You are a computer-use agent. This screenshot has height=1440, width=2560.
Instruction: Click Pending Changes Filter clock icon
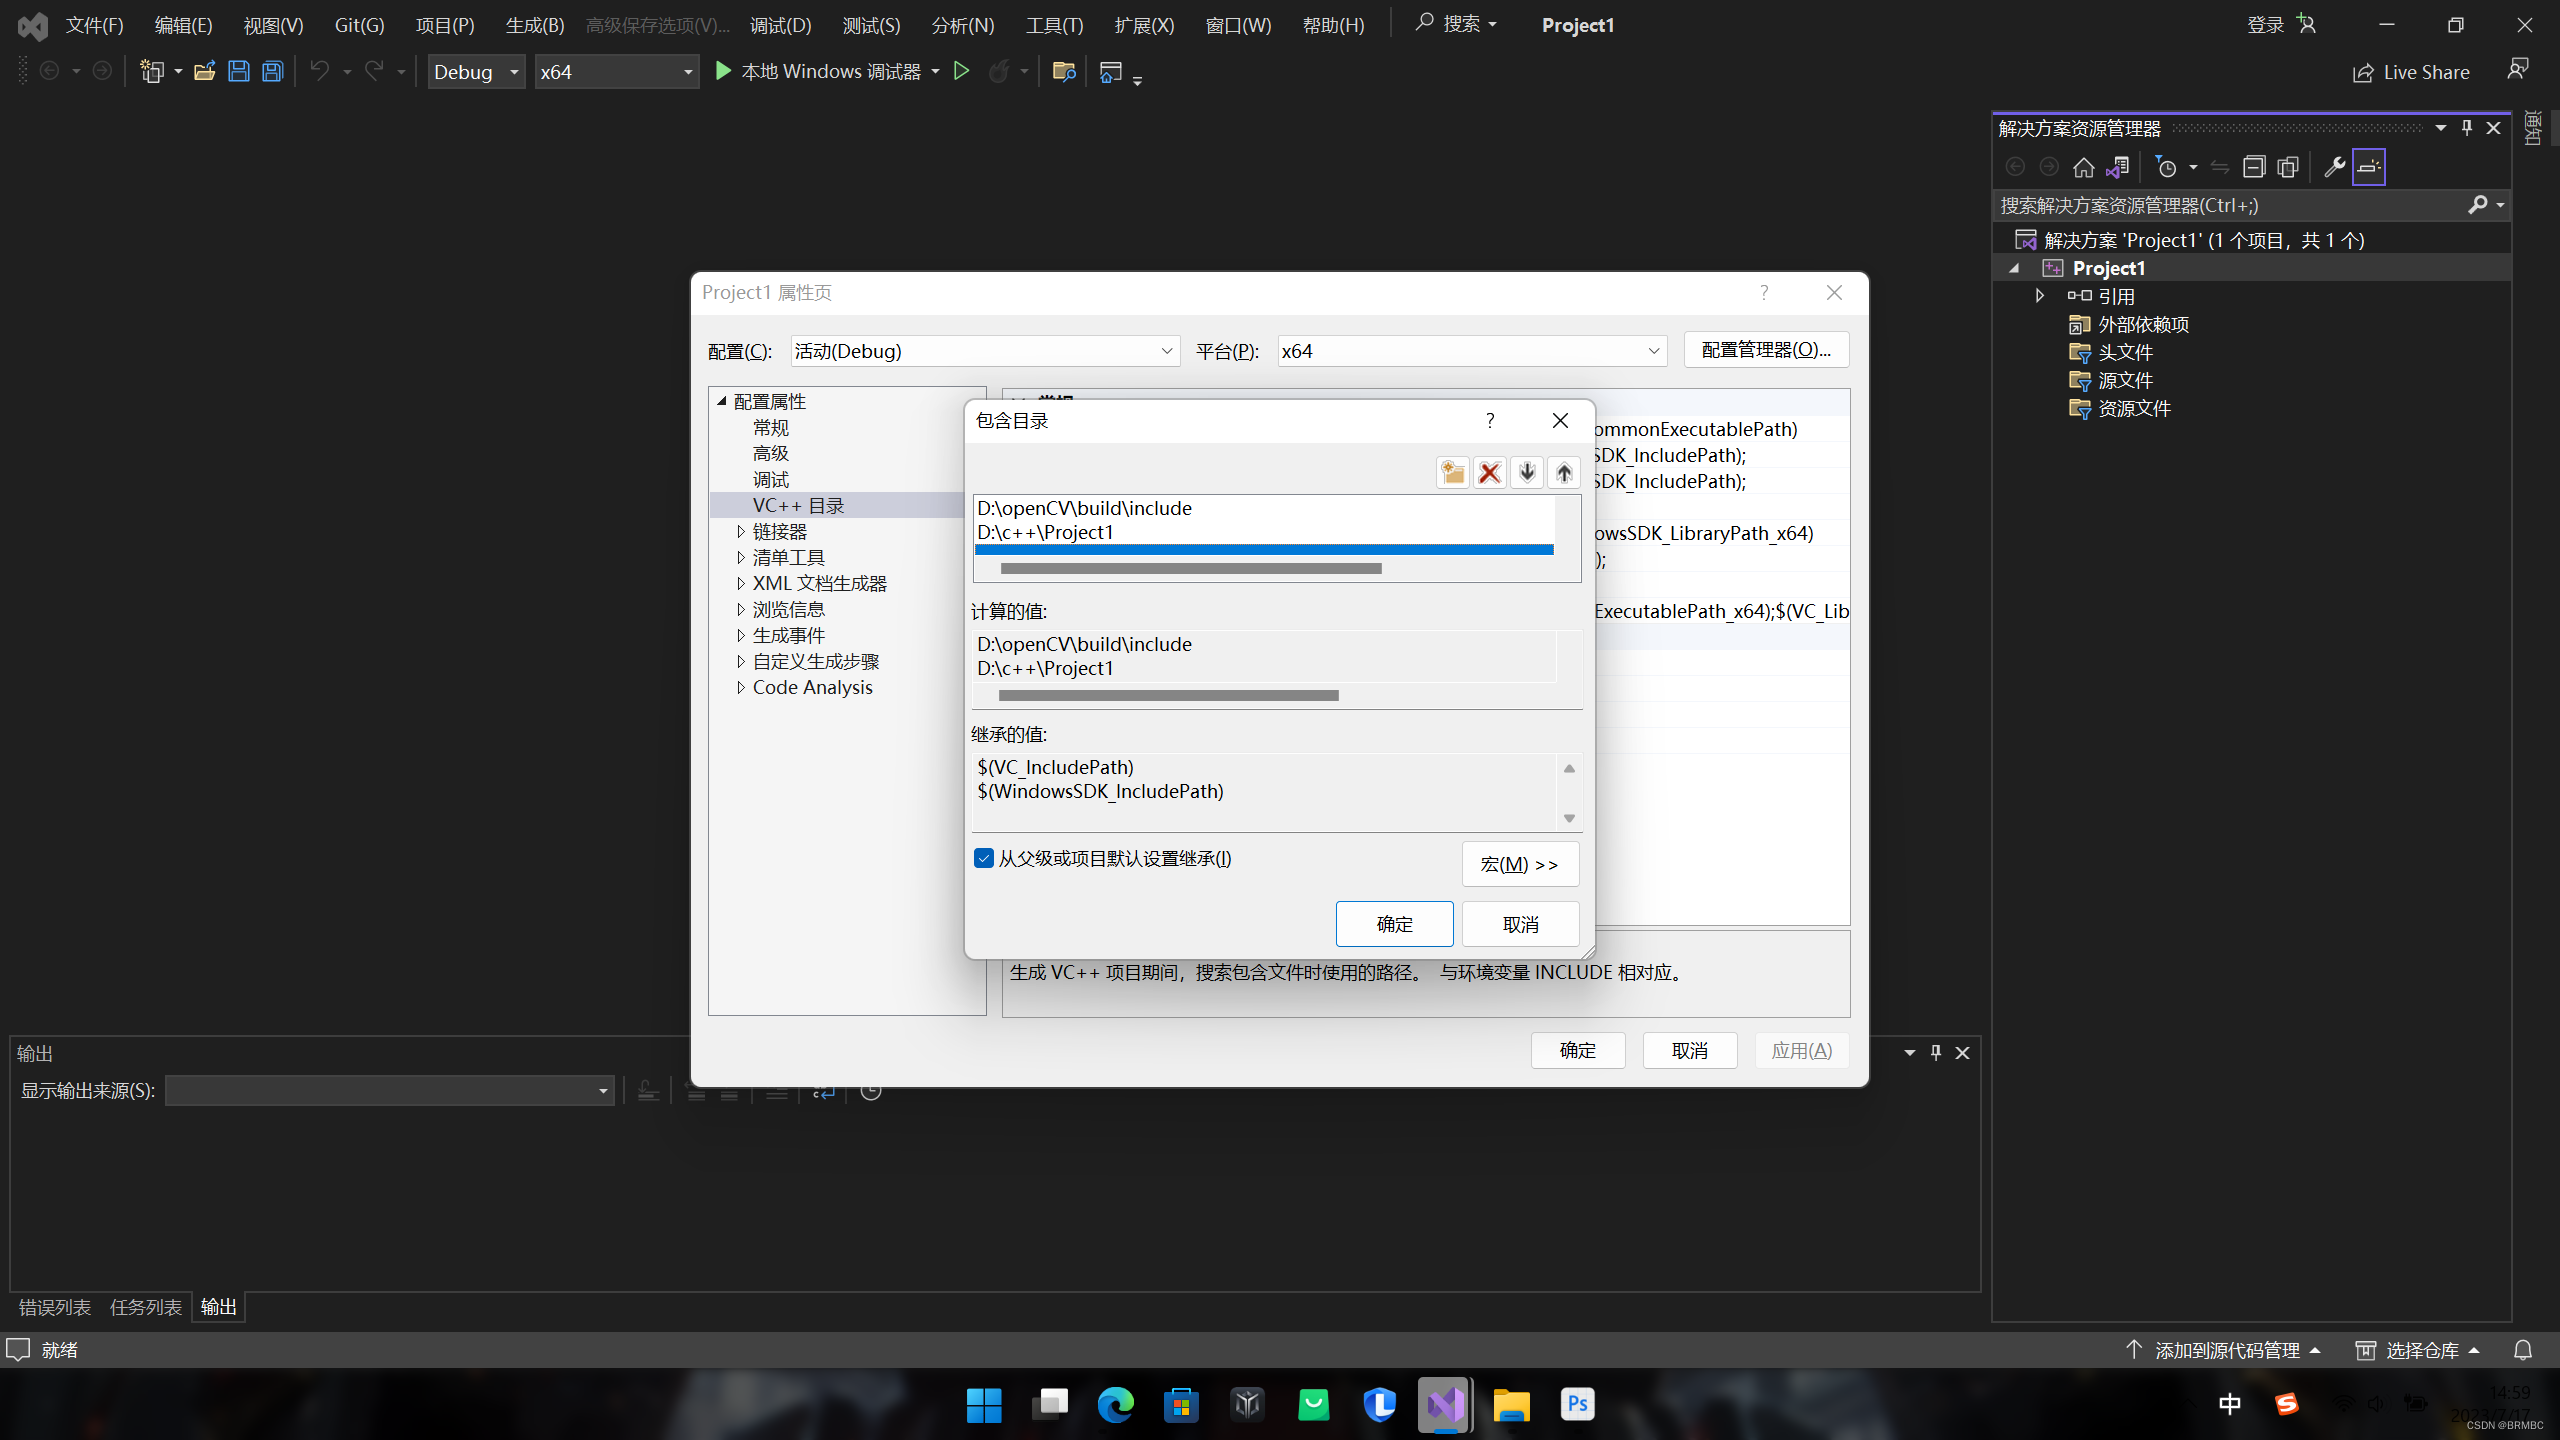(2166, 167)
